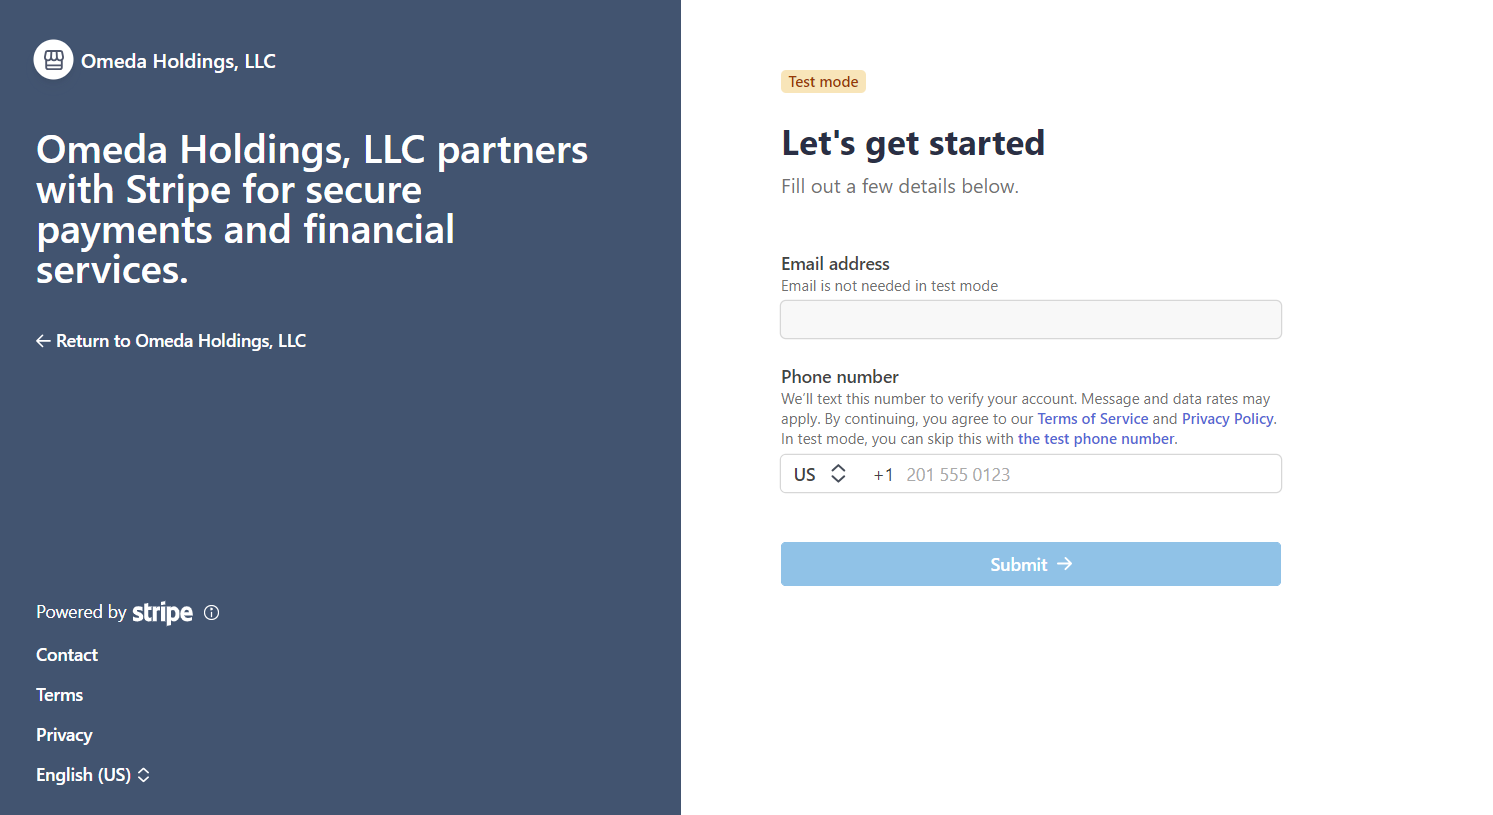
Task: Open the English (US) language selector
Action: tap(92, 775)
